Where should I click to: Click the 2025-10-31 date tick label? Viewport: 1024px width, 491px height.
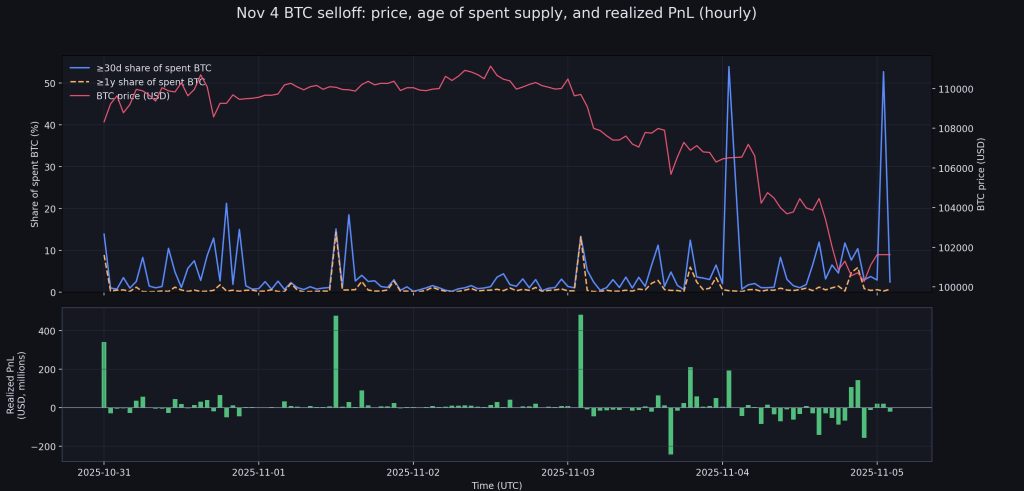click(x=104, y=471)
